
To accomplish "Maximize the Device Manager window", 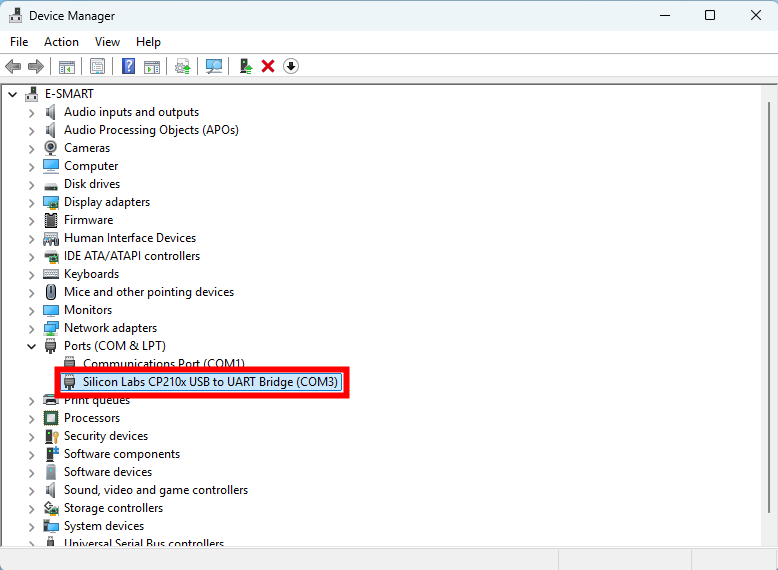I will click(x=710, y=15).
